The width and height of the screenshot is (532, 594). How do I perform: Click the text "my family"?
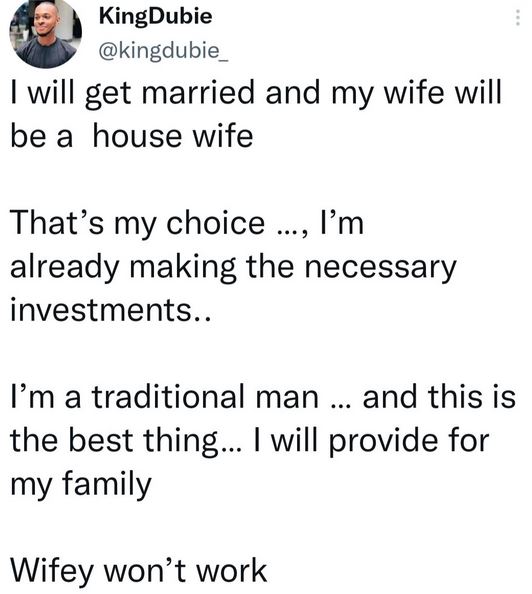(81, 485)
